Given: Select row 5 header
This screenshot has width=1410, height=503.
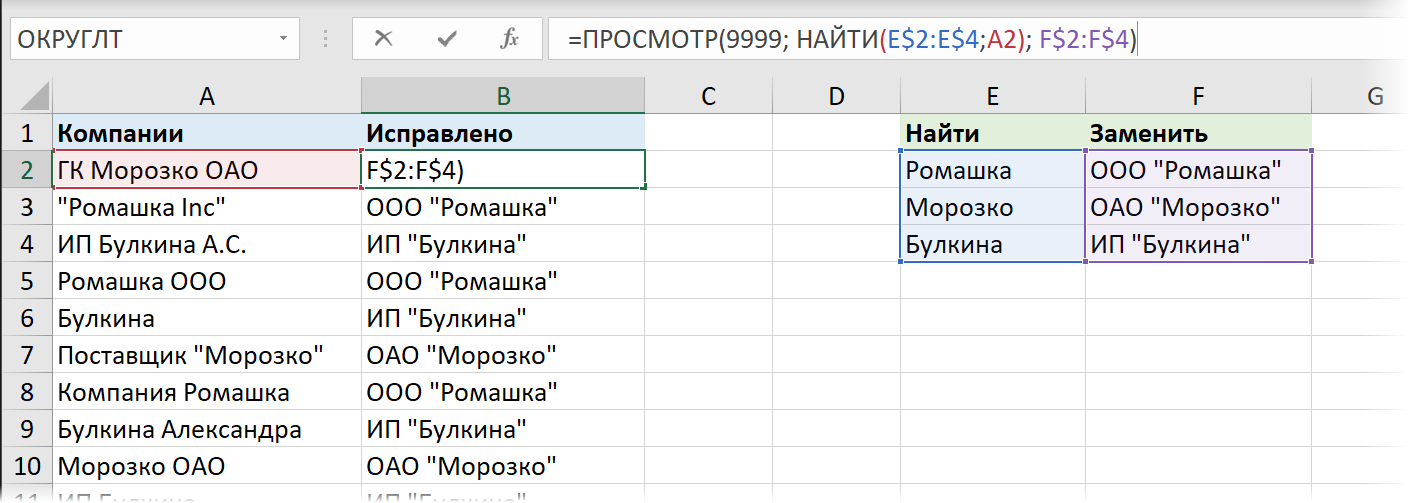Looking at the screenshot, I should pyautogui.click(x=26, y=281).
